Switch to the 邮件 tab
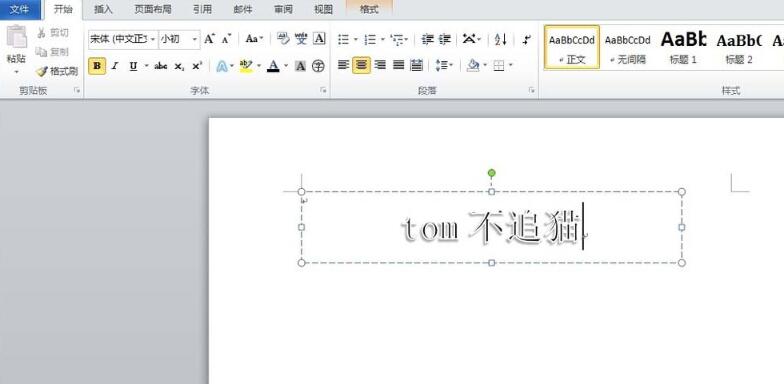This screenshot has height=384, width=784. [242, 10]
